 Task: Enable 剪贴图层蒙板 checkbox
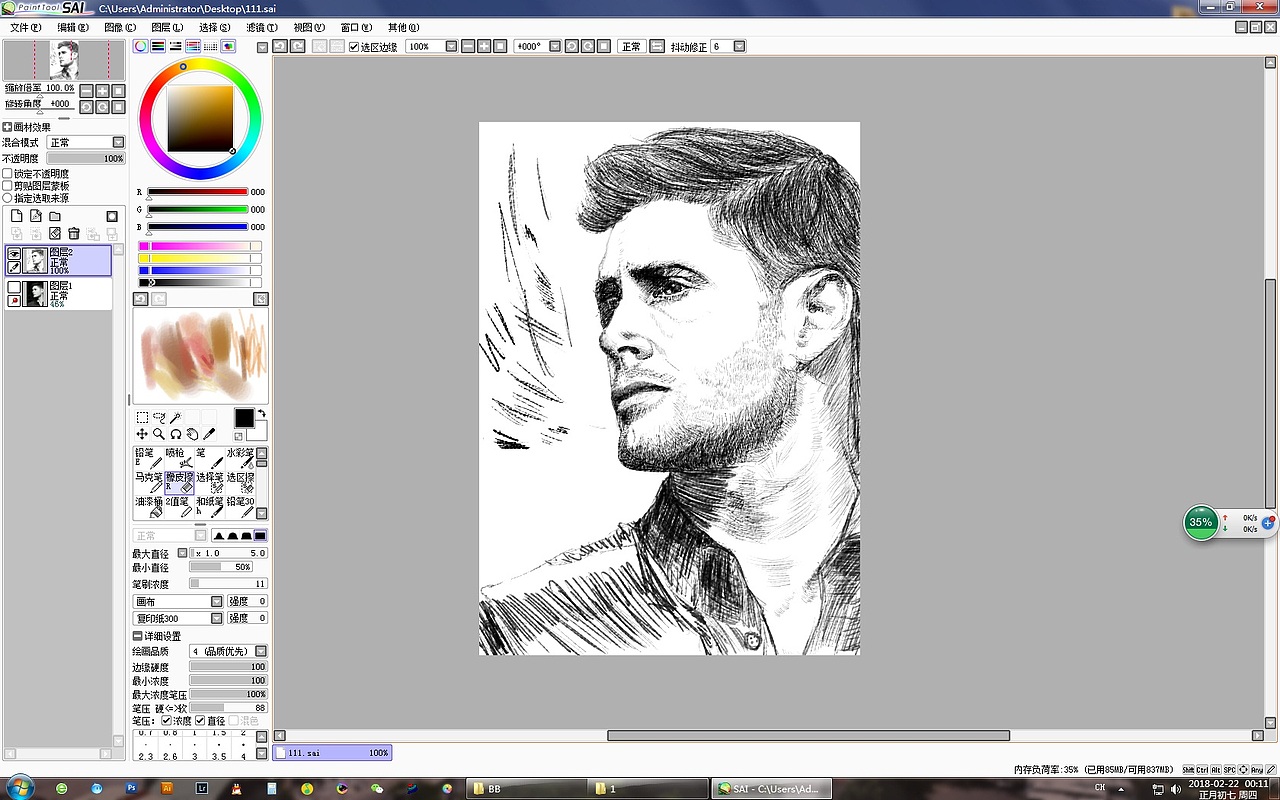tap(8, 186)
